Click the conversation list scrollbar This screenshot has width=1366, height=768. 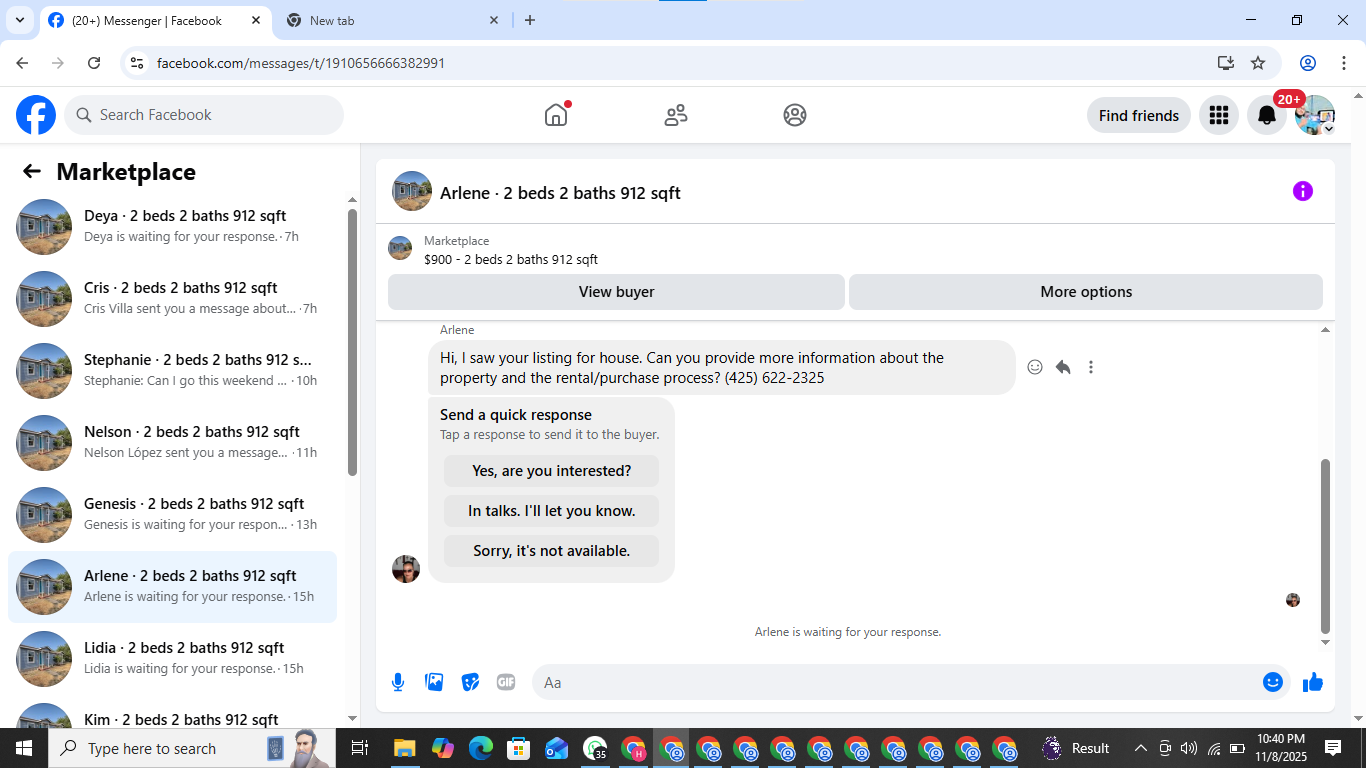click(352, 342)
